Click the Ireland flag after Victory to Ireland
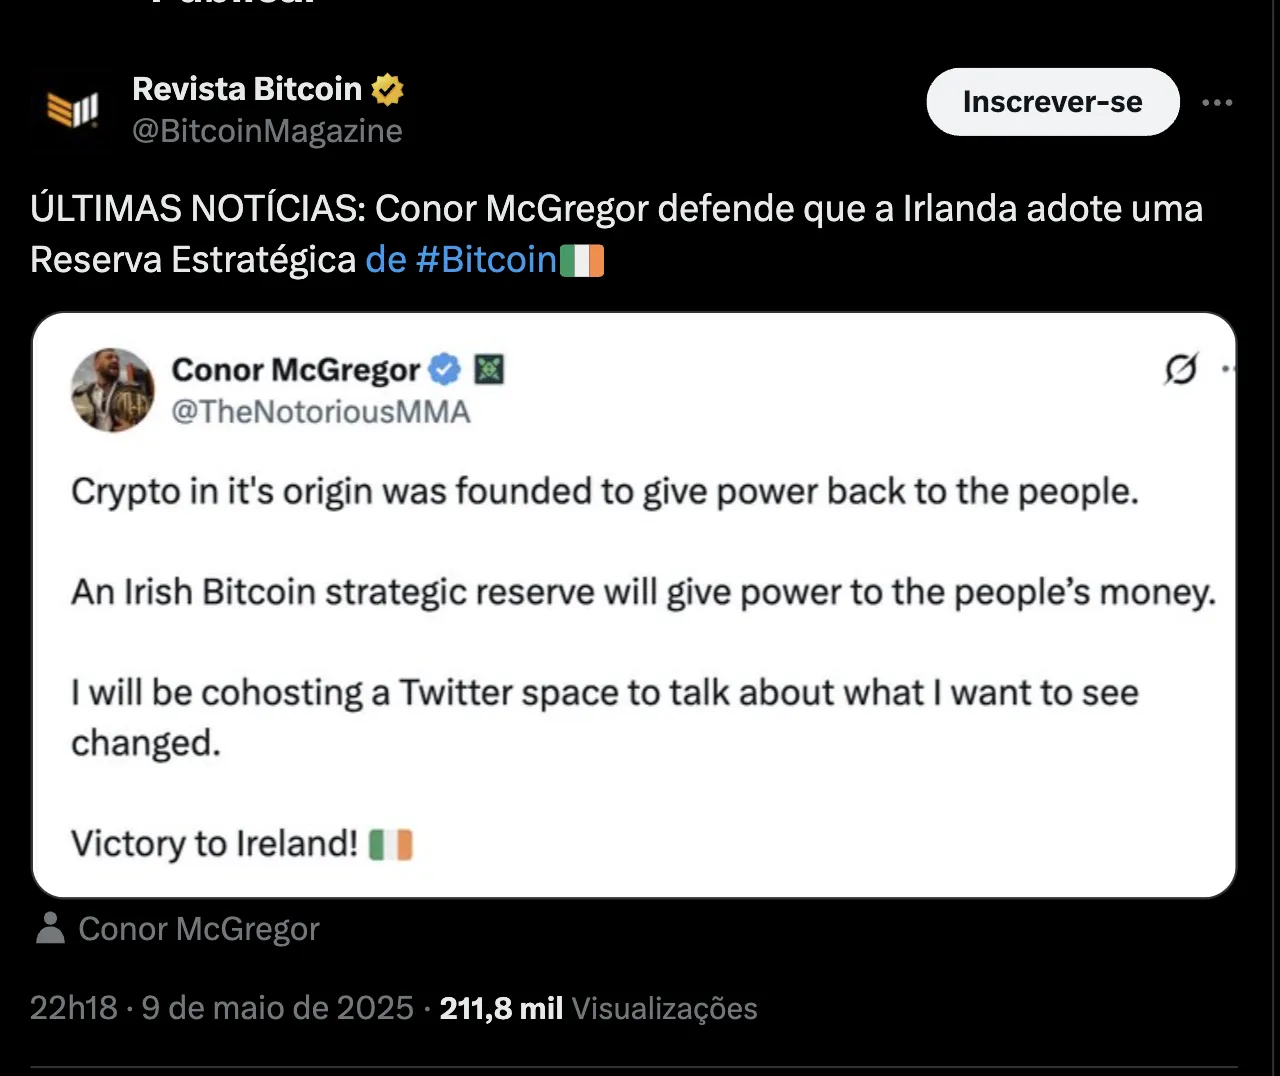This screenshot has width=1280, height=1076. [x=392, y=844]
